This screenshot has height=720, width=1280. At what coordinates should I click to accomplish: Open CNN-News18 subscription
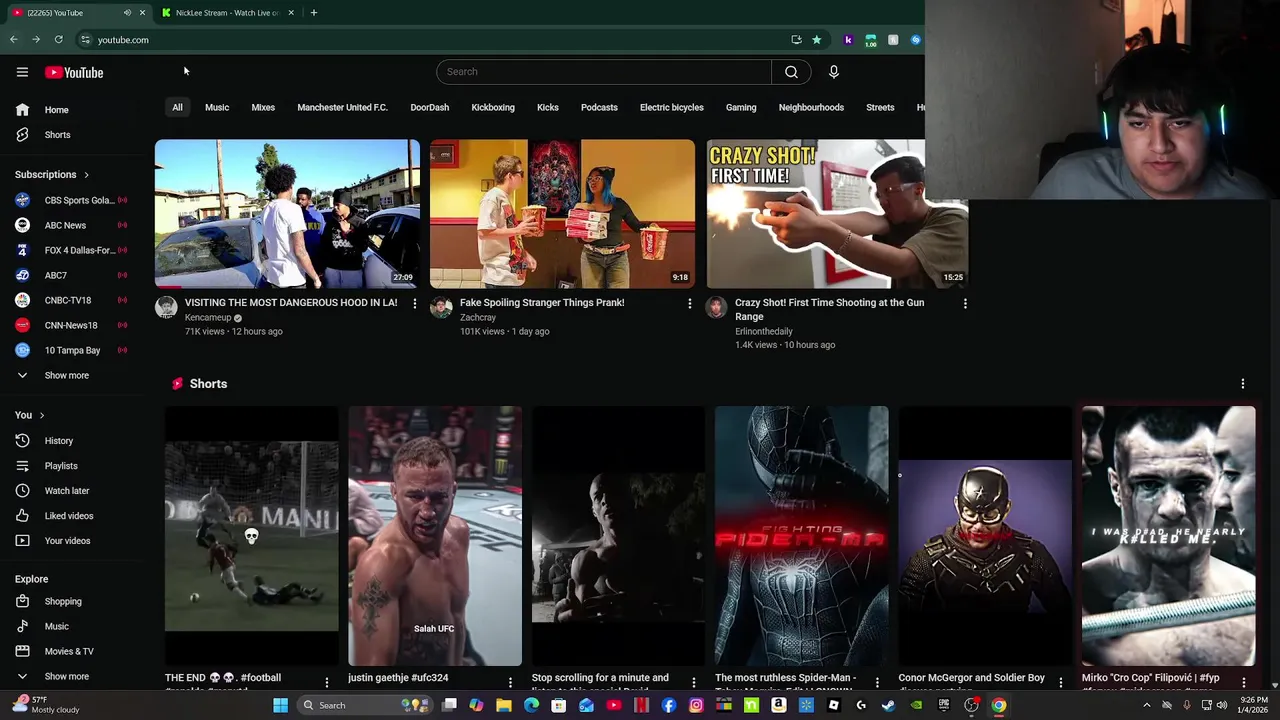pyautogui.click(x=70, y=325)
